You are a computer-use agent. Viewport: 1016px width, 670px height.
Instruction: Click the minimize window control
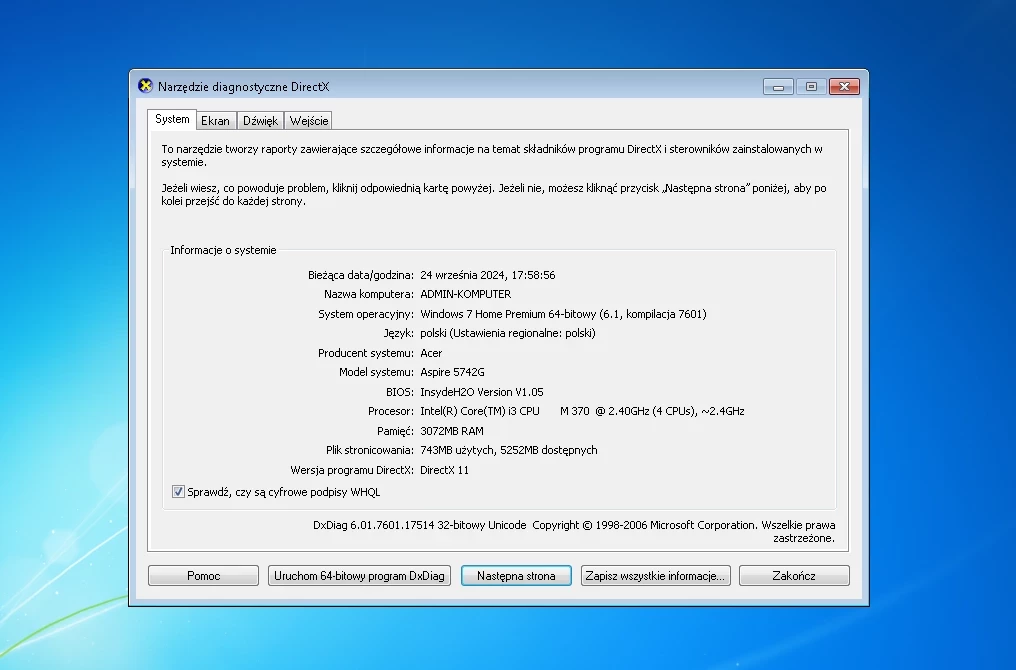pos(777,86)
